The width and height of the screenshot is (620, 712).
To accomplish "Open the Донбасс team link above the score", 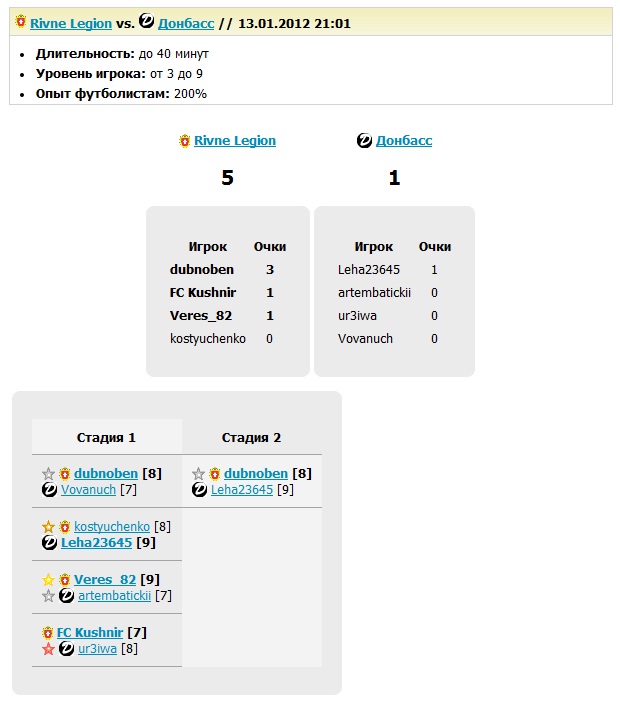I will coord(404,141).
